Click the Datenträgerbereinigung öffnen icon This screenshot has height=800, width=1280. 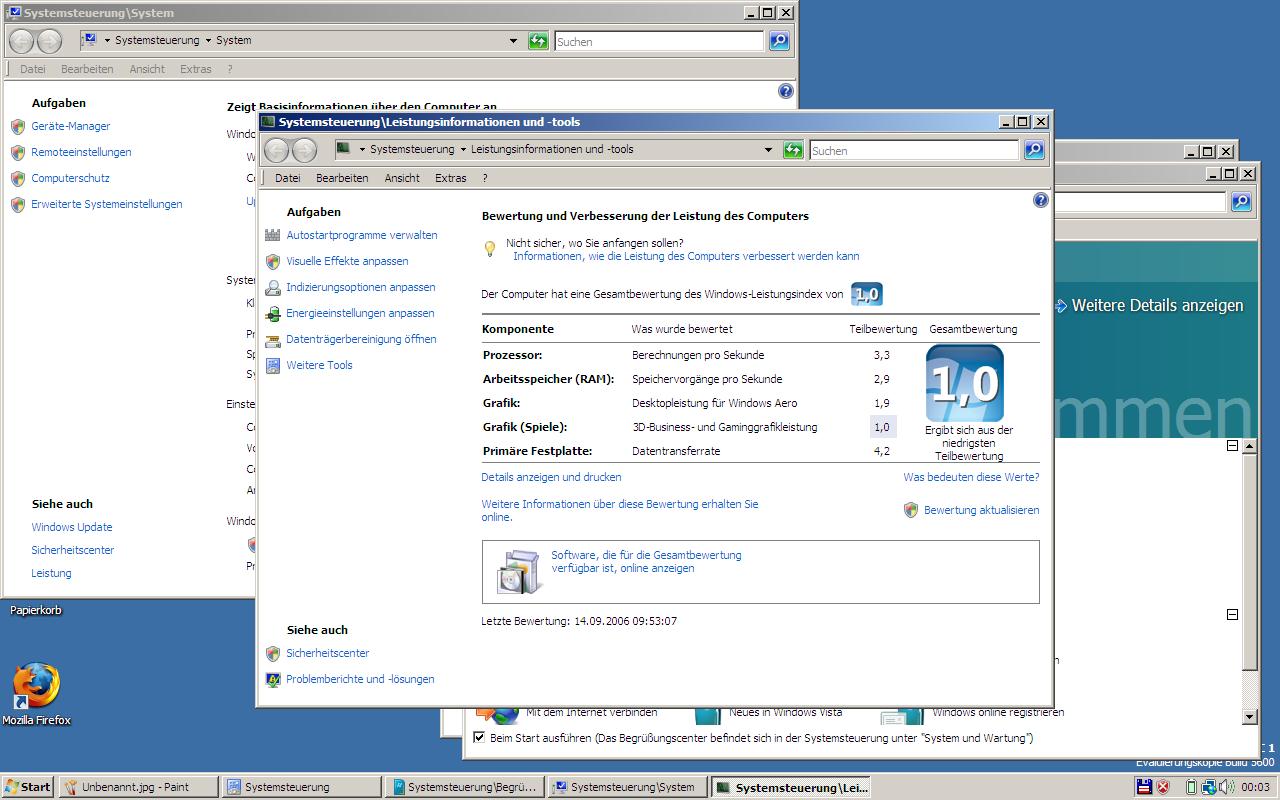[x=273, y=339]
